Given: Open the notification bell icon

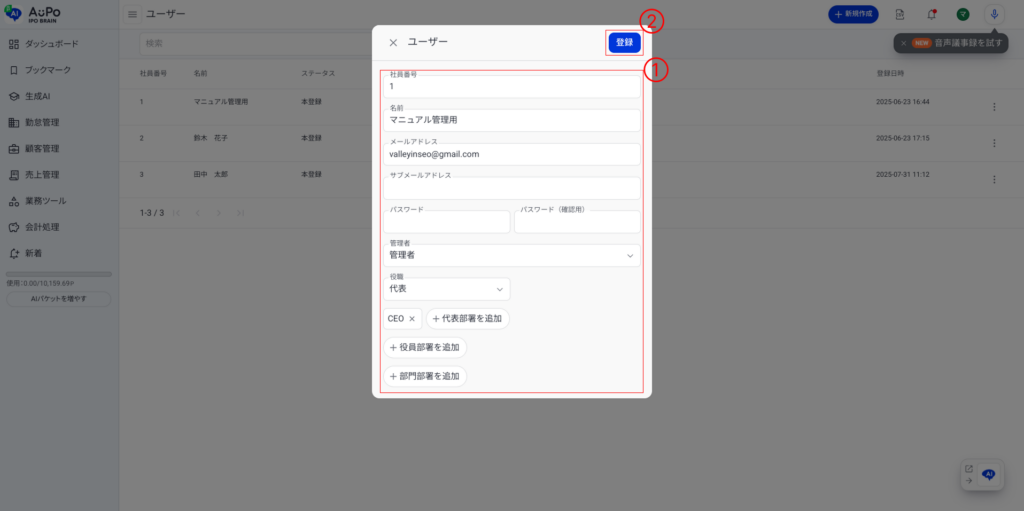Looking at the screenshot, I should [931, 15].
